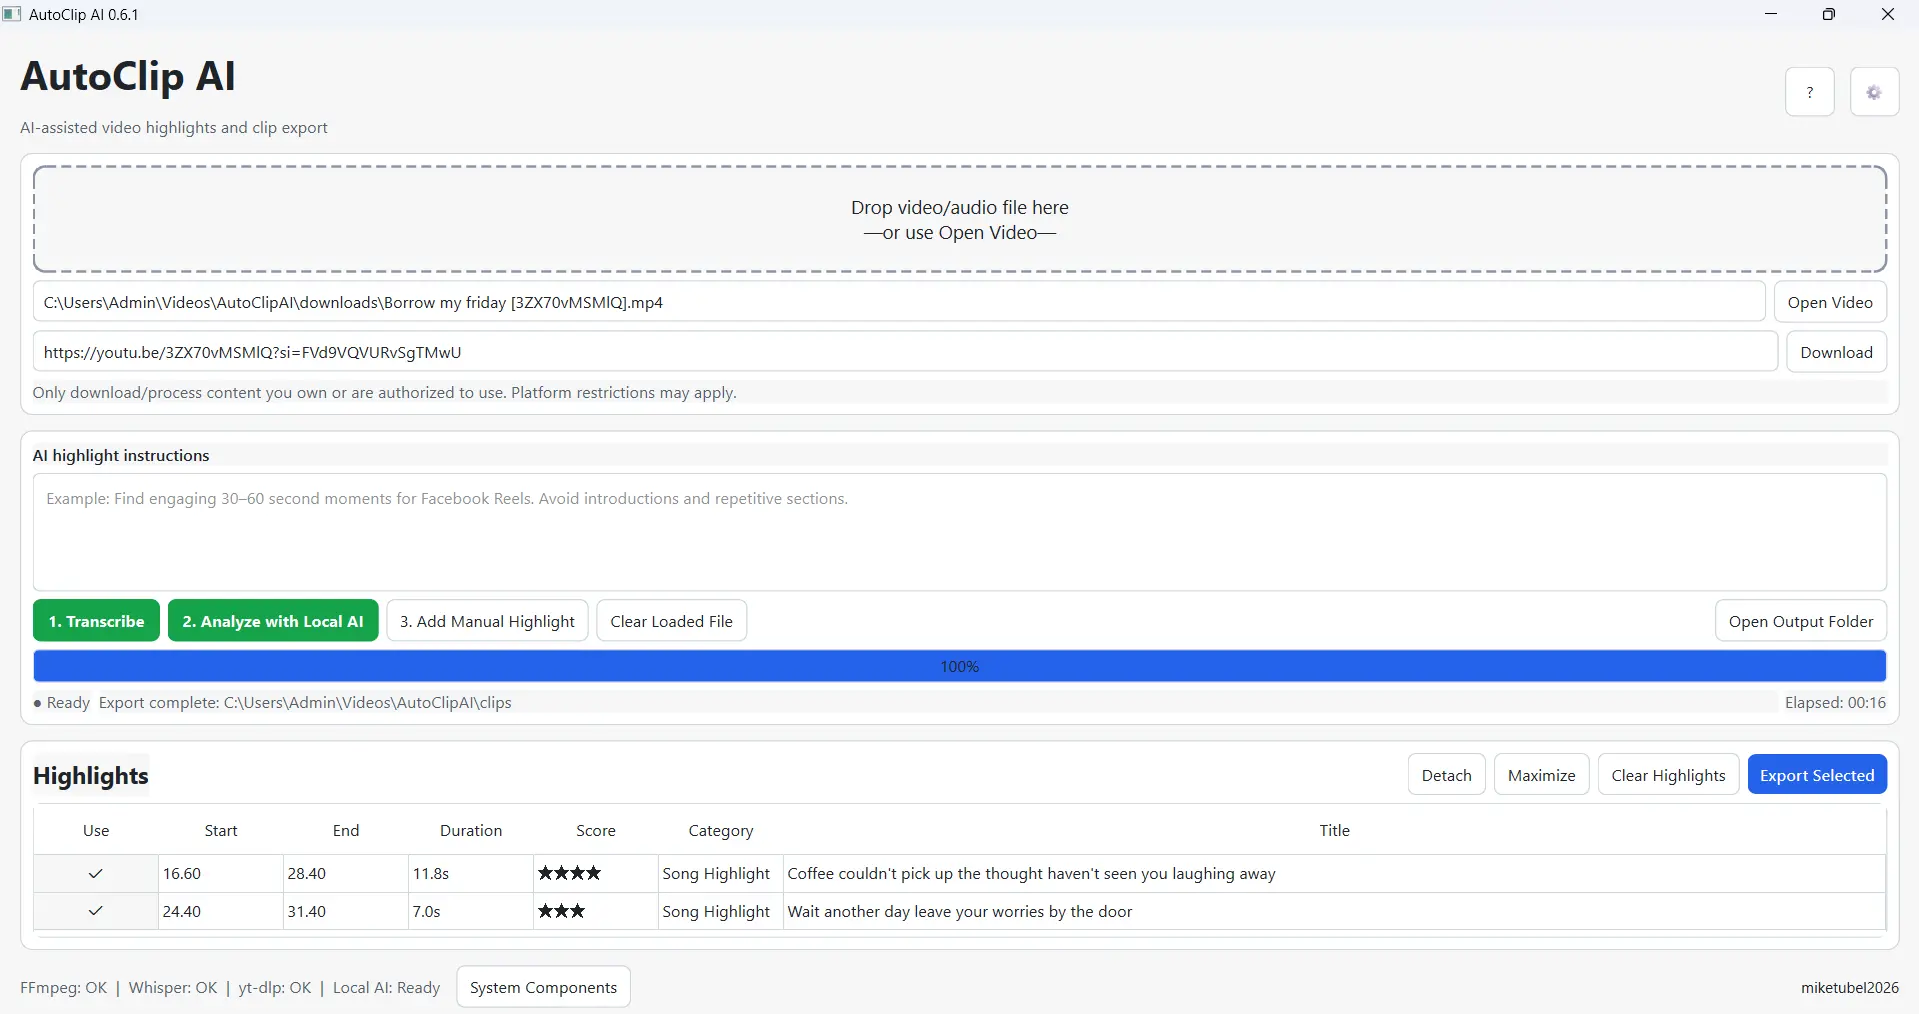The width and height of the screenshot is (1919, 1014).
Task: Choose 3. Add Manual Highlight
Action: pos(487,621)
